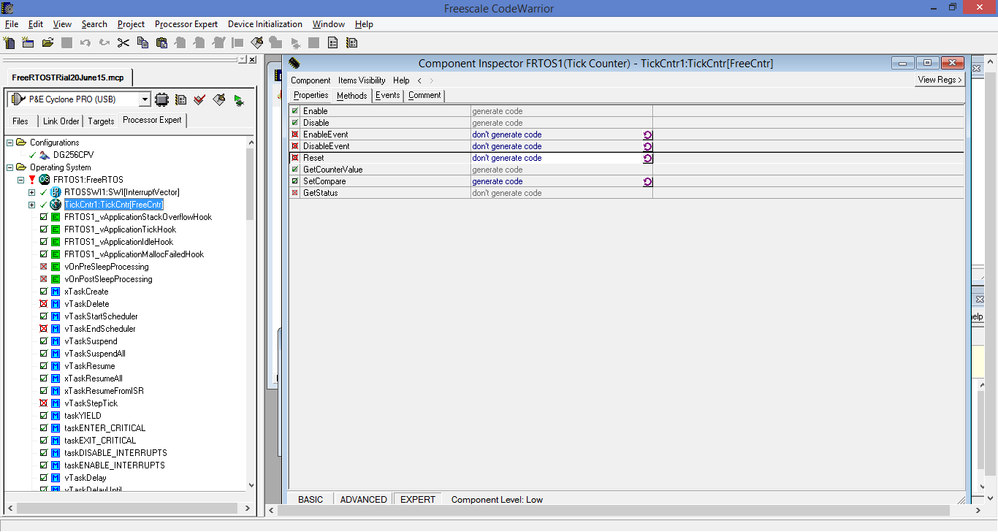Click the Undo arrow in main toolbar
998x532 pixels.
pyautogui.click(x=85, y=43)
